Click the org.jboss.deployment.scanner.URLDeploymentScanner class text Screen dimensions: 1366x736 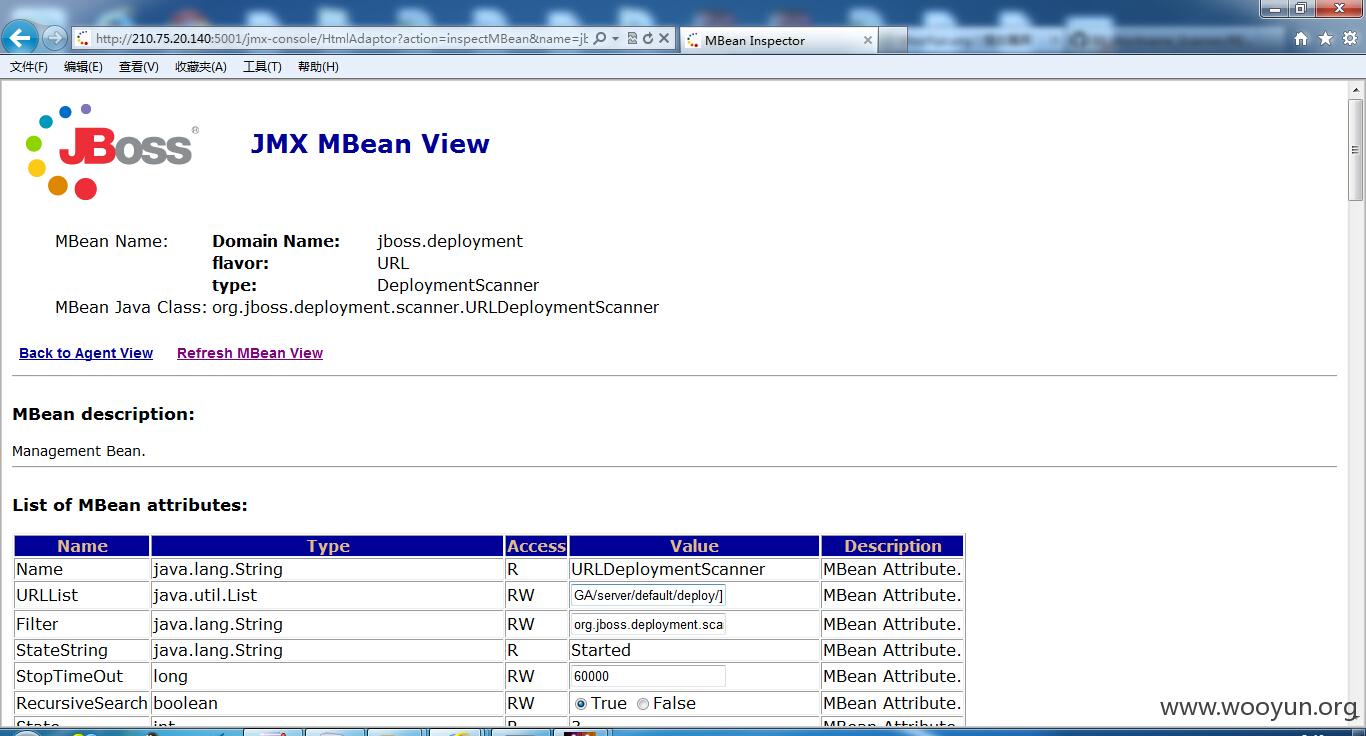[x=435, y=307]
